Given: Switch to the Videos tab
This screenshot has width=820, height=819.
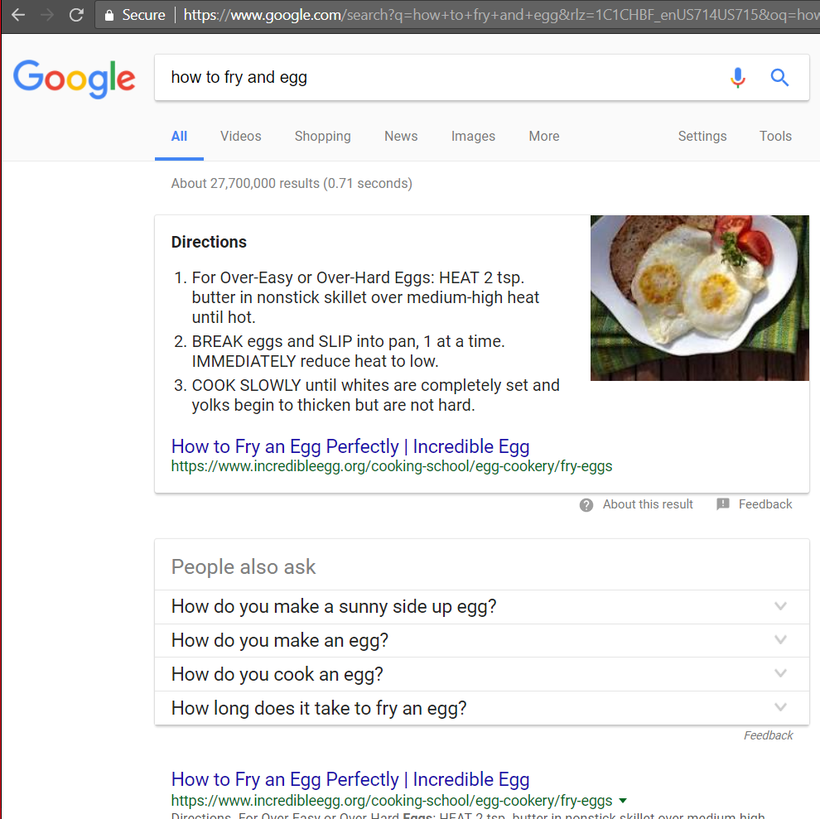Looking at the screenshot, I should point(241,136).
